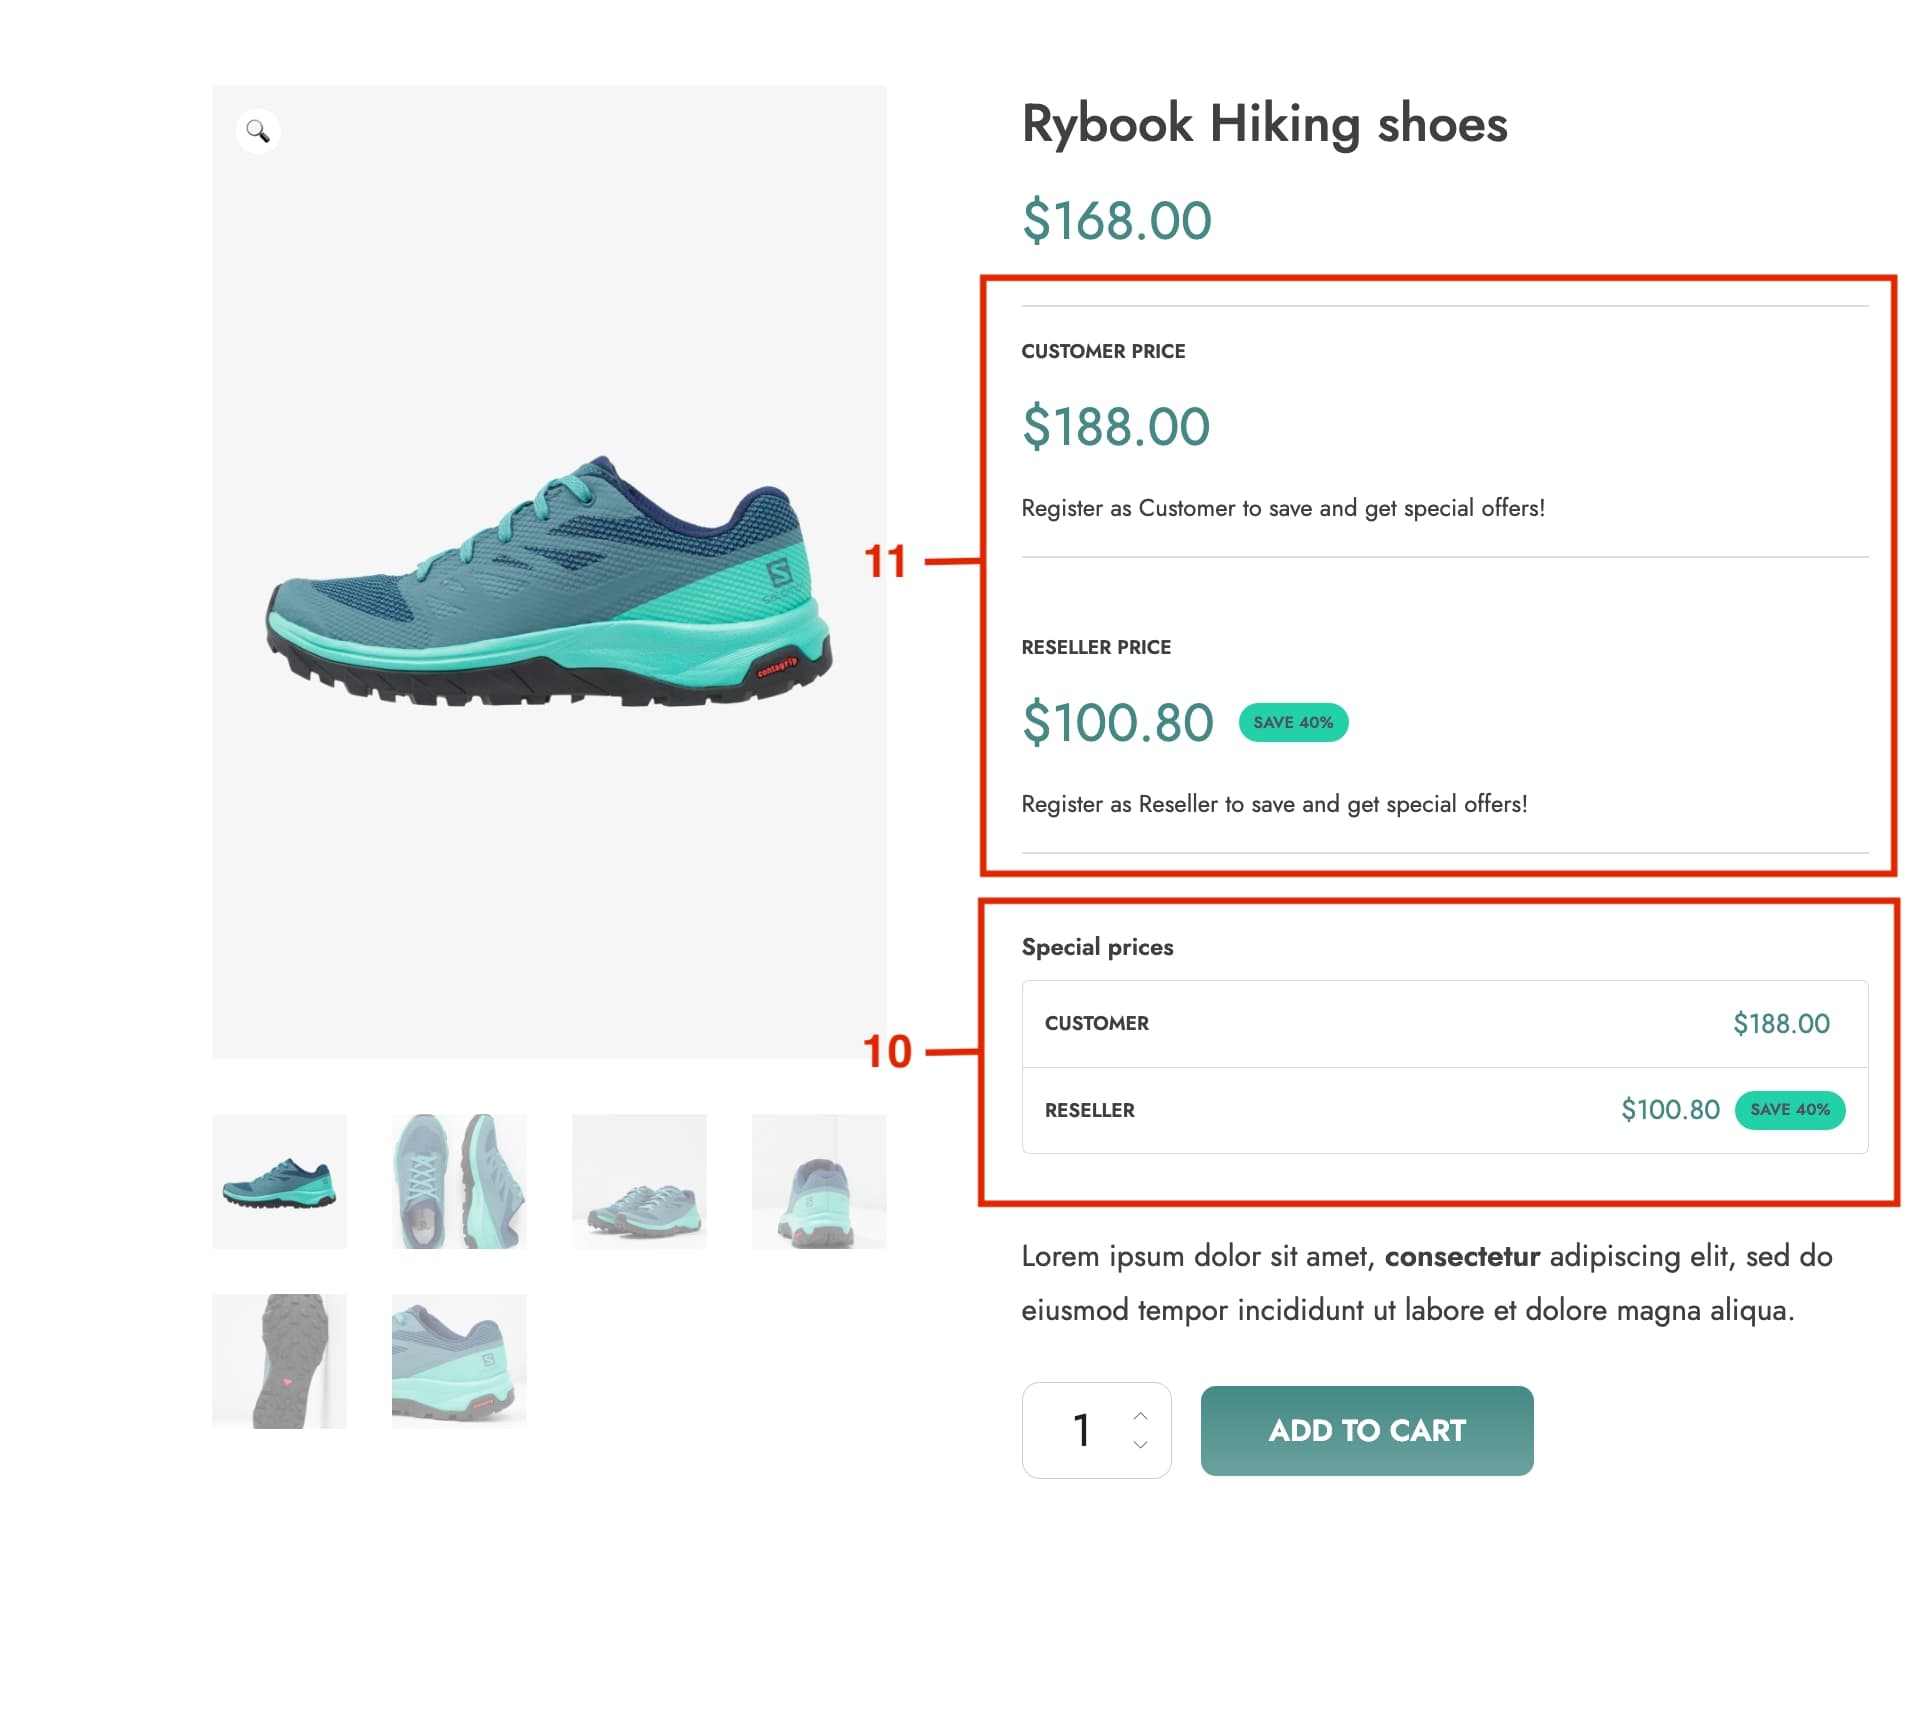The image size is (1921, 1709).
Task: Click SAVE 40% badge beside large reseller price
Action: 1293,722
